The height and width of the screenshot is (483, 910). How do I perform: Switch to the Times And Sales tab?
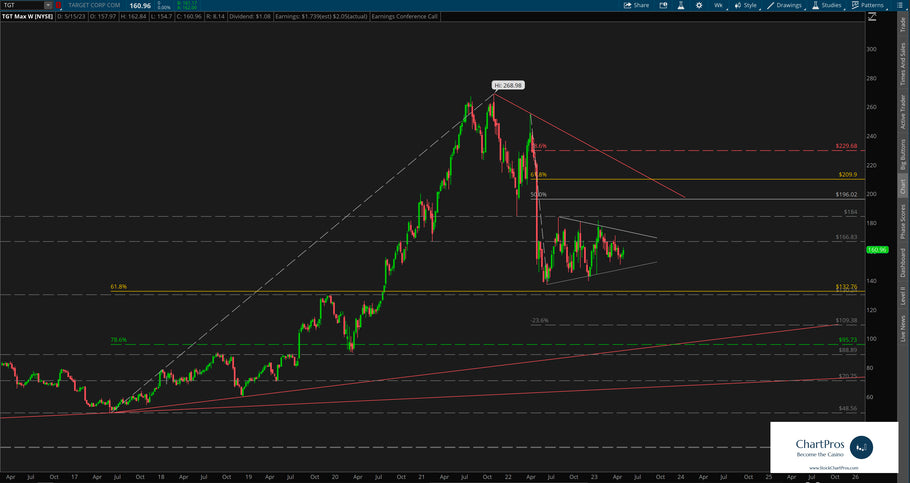[902, 64]
